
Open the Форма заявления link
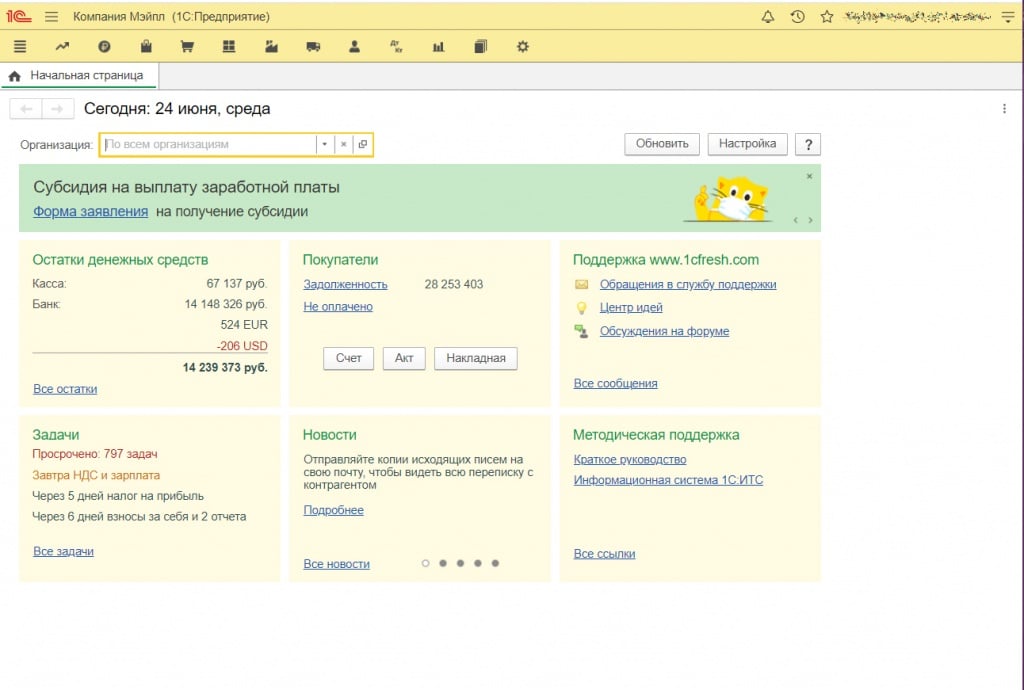coord(90,212)
